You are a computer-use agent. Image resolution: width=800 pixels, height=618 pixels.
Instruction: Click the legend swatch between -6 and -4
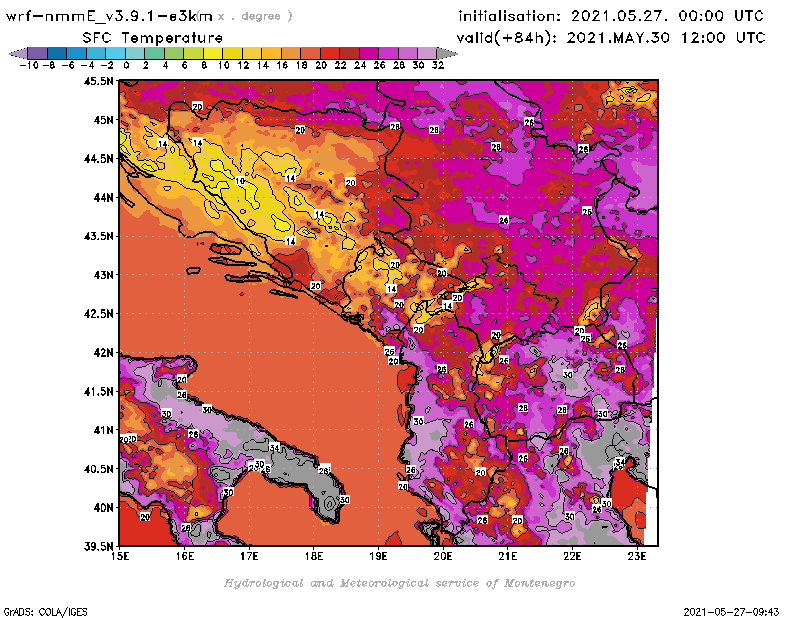tap(76, 53)
